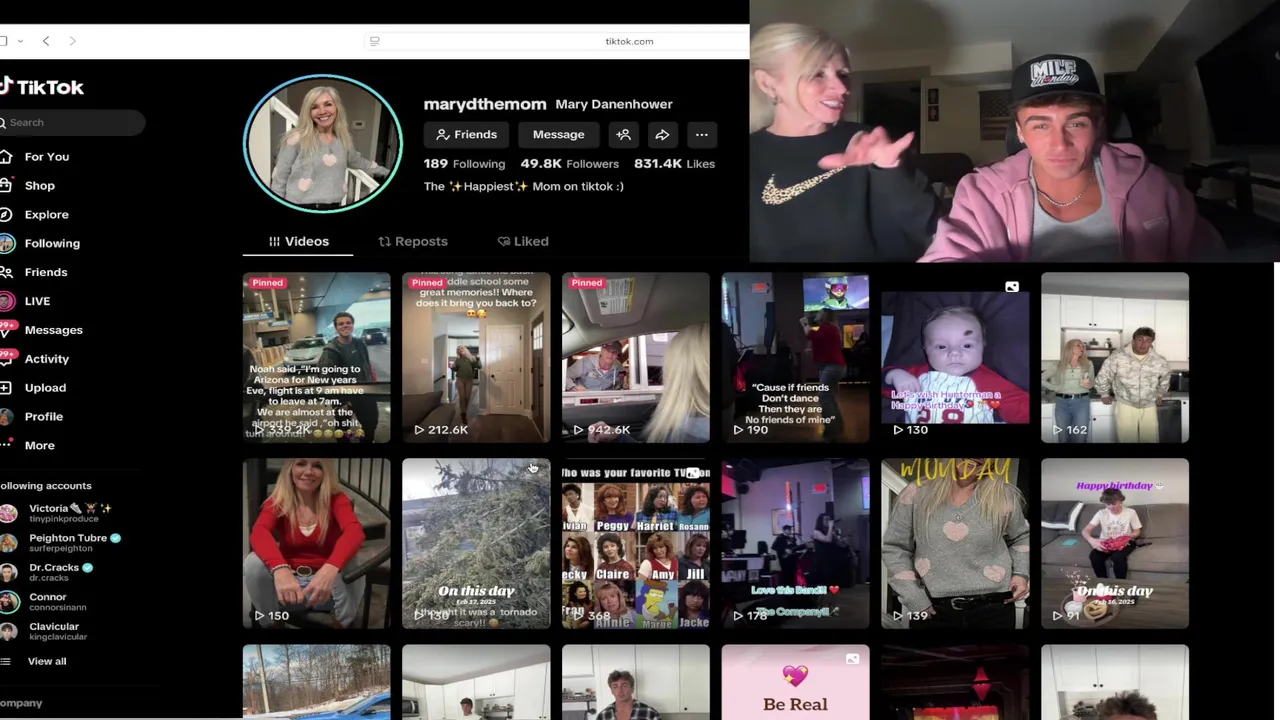Open Peighton Tubre account
The width and height of the screenshot is (1280, 720).
click(x=60, y=543)
